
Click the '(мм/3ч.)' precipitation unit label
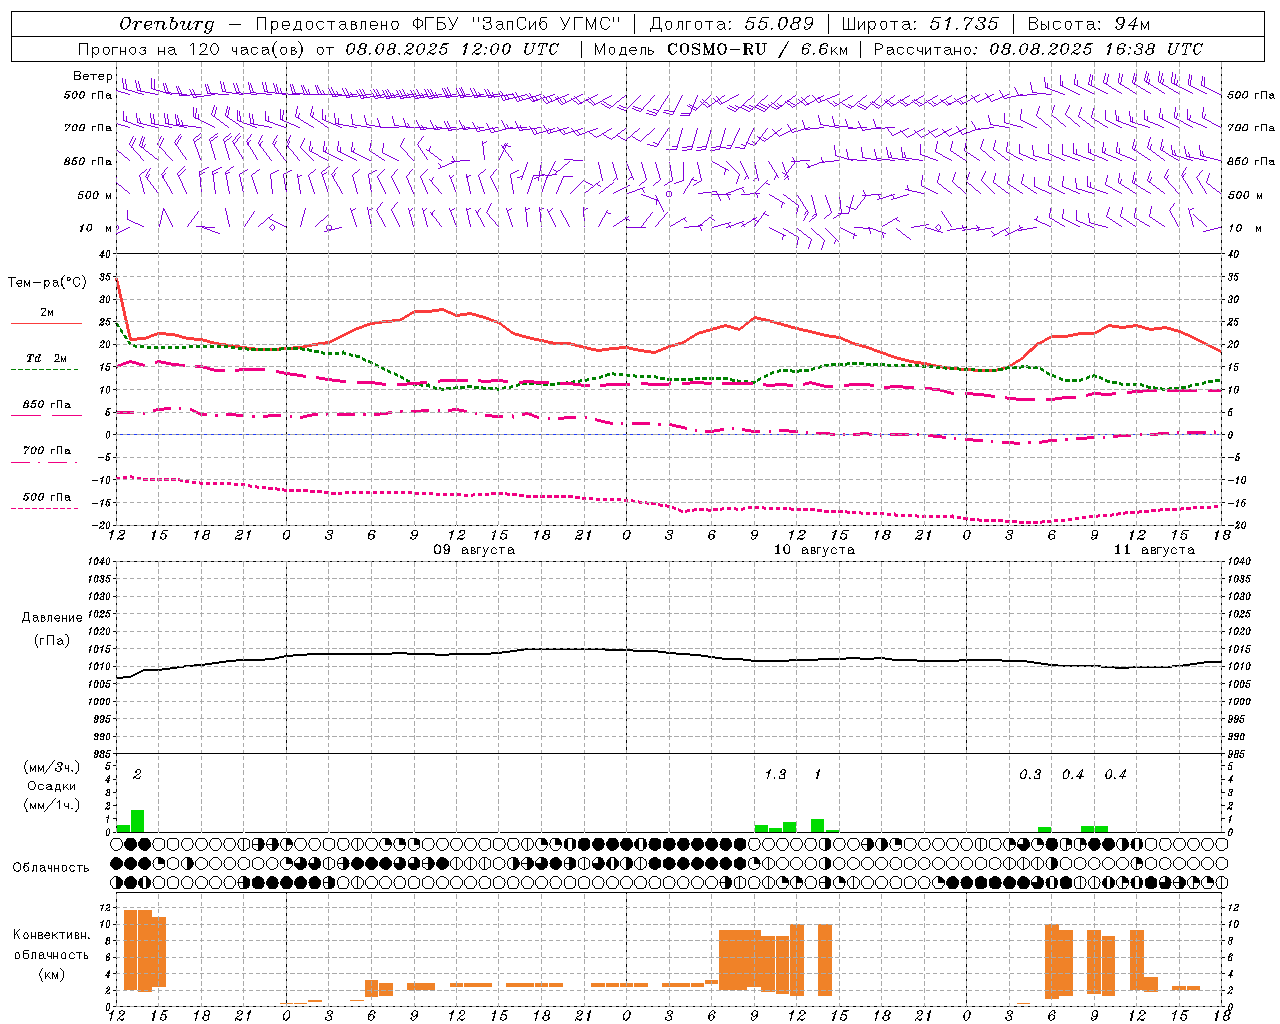tap(51, 767)
